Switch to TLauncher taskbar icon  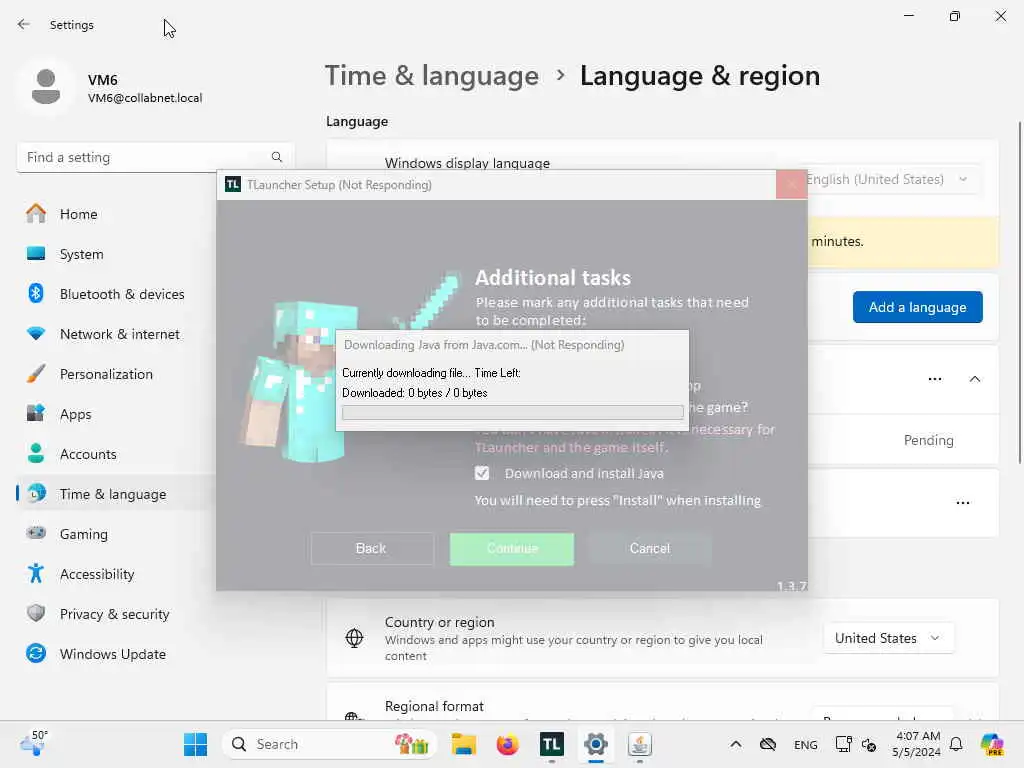[552, 744]
